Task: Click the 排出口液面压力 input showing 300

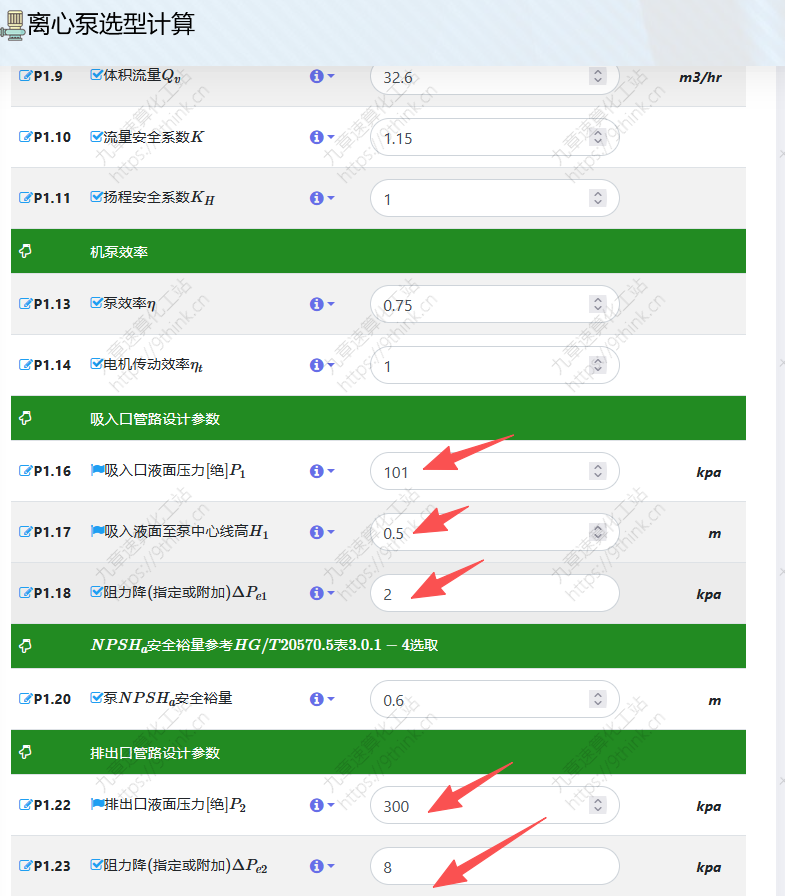Action: click(x=495, y=805)
